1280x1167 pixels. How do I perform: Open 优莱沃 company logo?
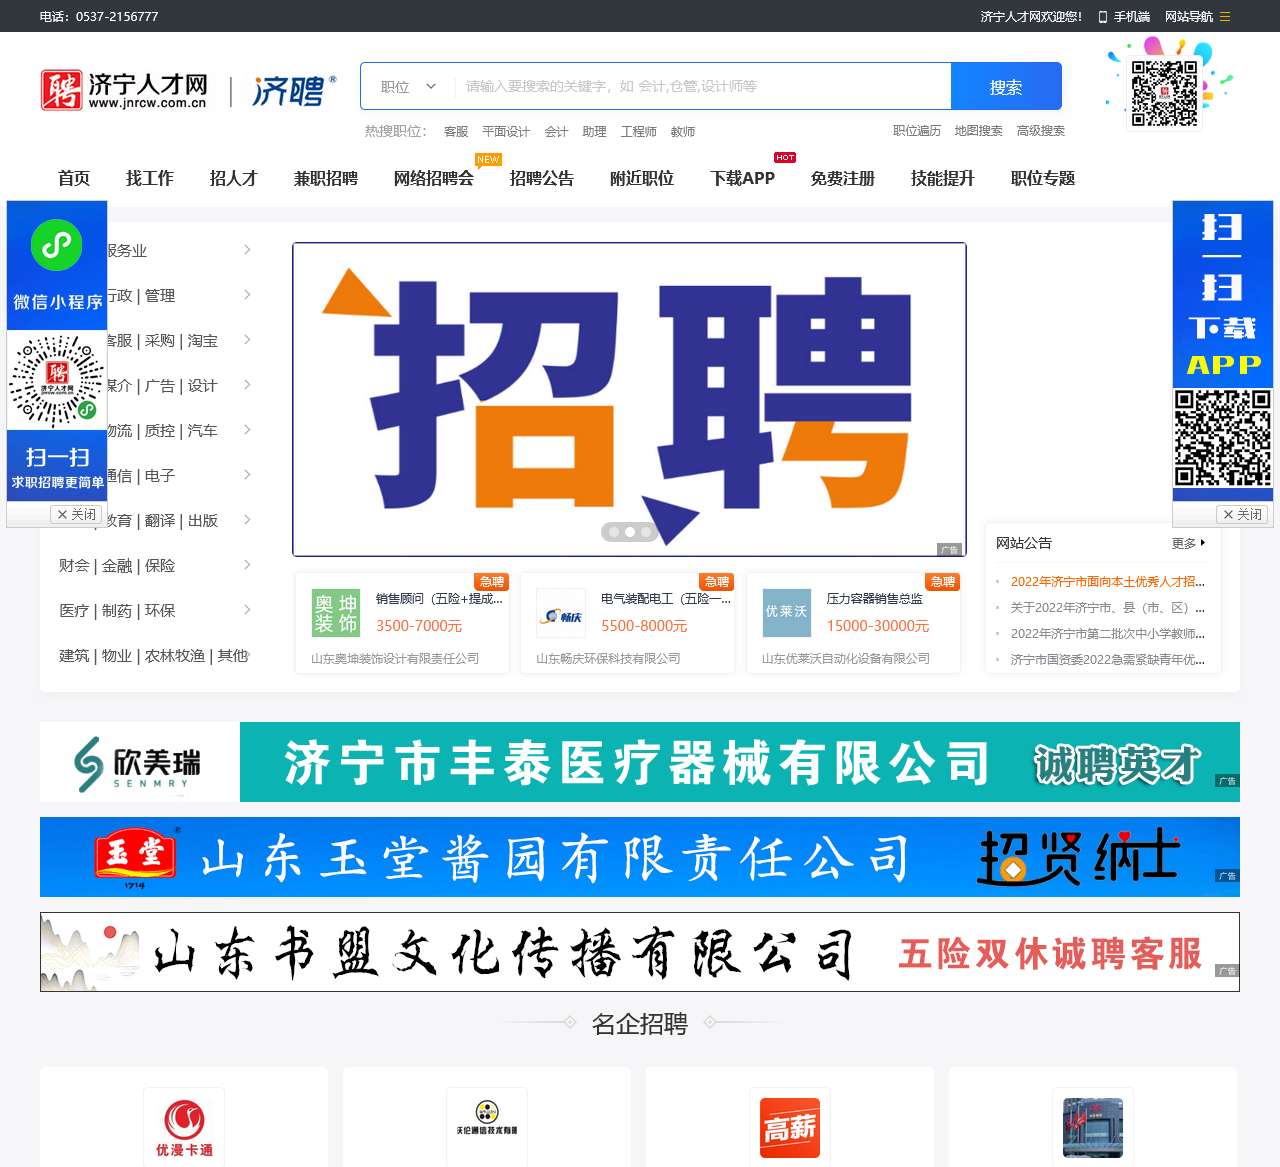tap(787, 613)
